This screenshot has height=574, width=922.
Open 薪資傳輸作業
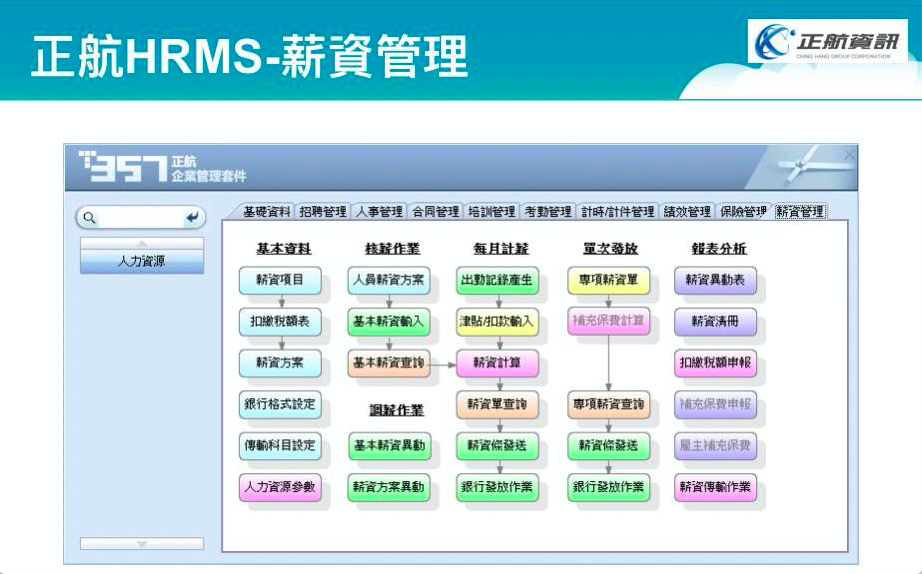point(715,488)
